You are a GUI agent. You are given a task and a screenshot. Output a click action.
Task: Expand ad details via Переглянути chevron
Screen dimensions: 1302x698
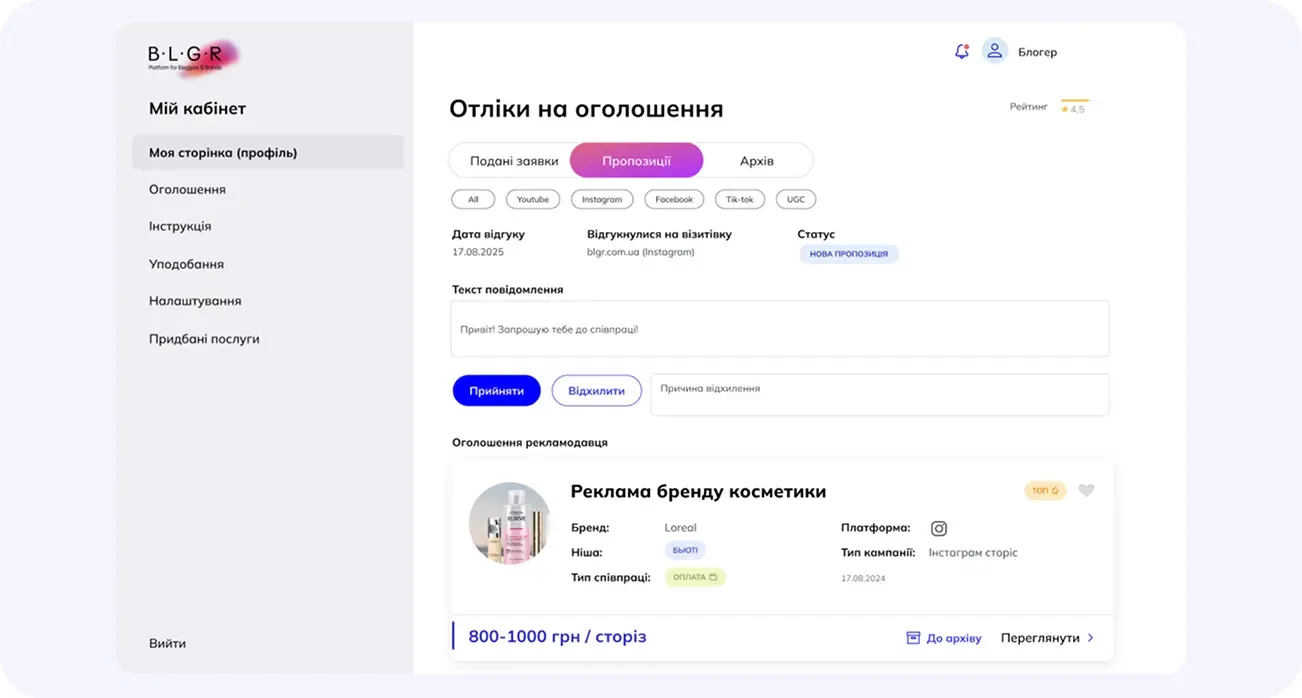point(1090,638)
